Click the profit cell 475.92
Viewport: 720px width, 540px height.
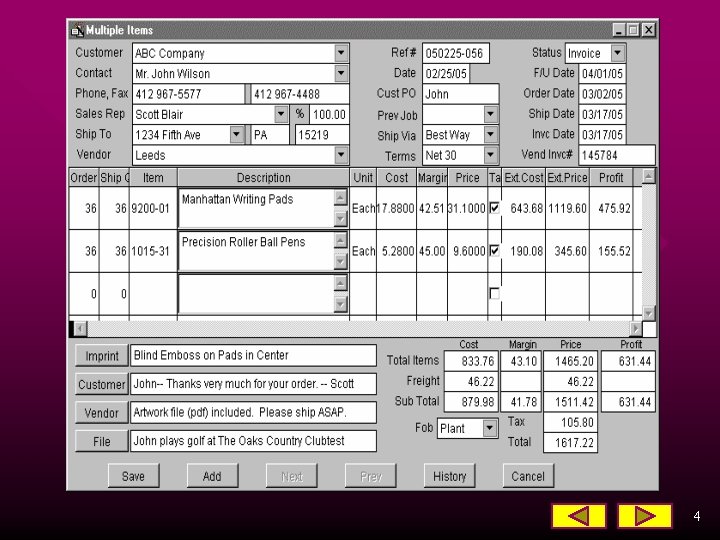pyautogui.click(x=611, y=208)
